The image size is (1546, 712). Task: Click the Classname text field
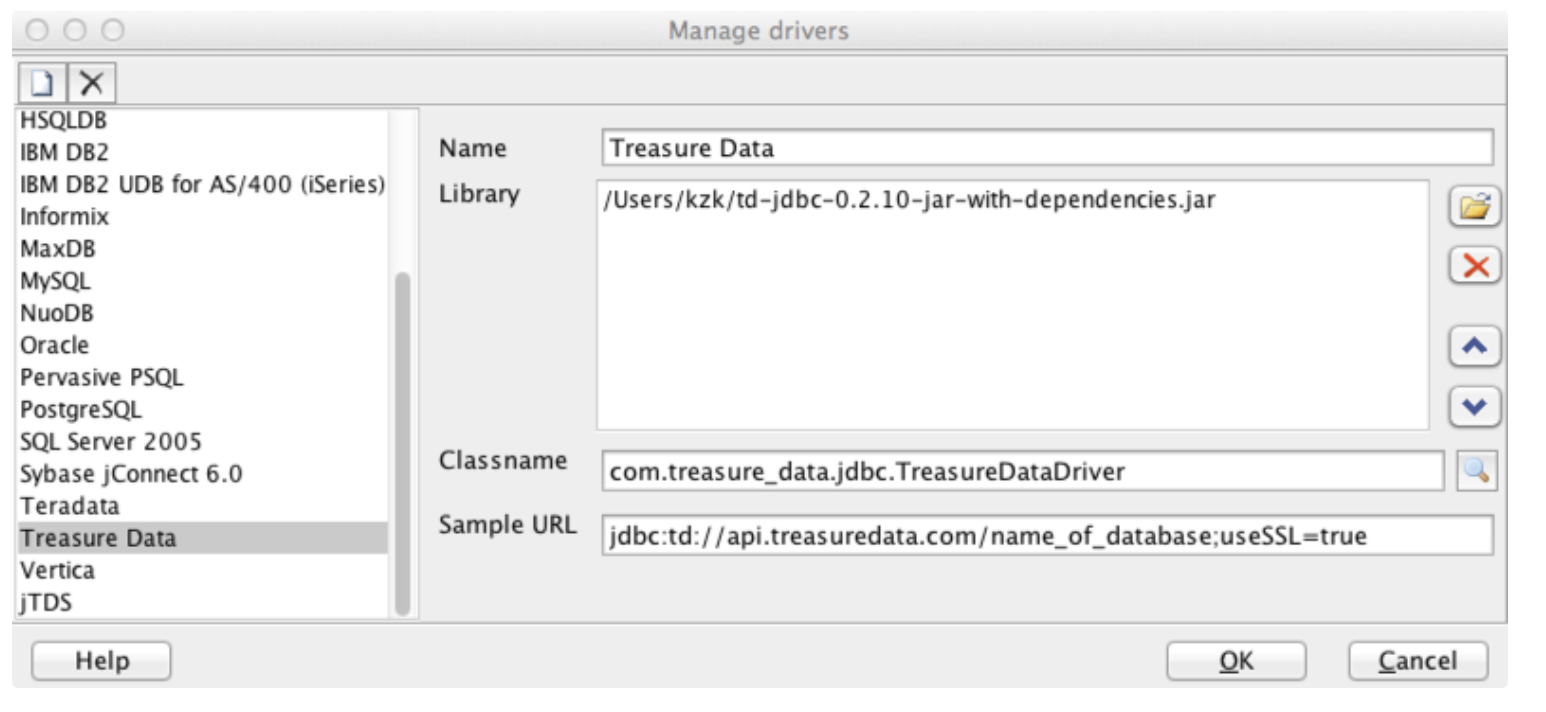(1022, 471)
